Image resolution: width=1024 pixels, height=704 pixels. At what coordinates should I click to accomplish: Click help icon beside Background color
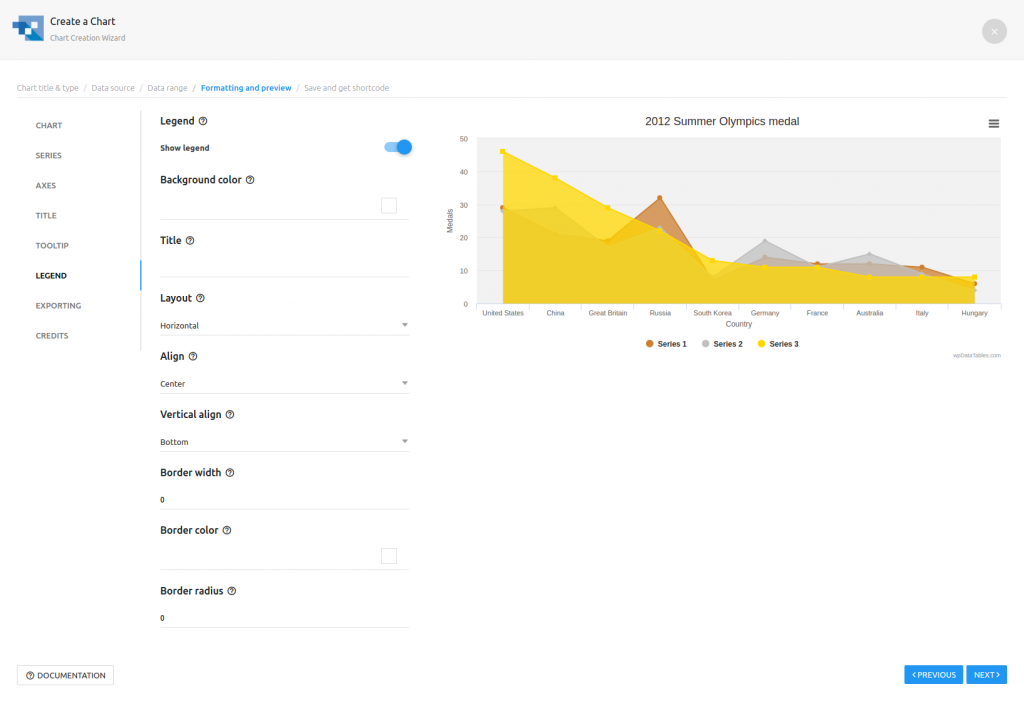[250, 180]
